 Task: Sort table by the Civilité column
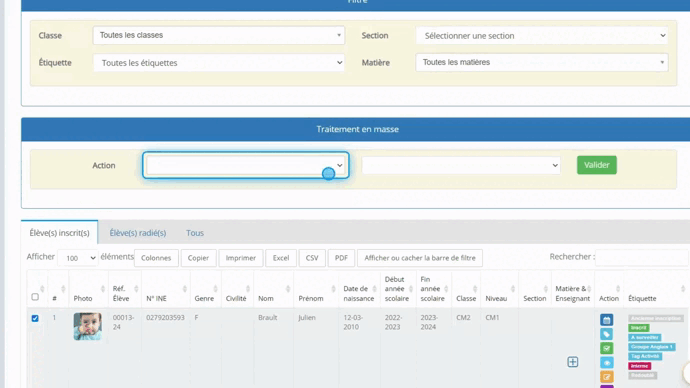point(237,289)
